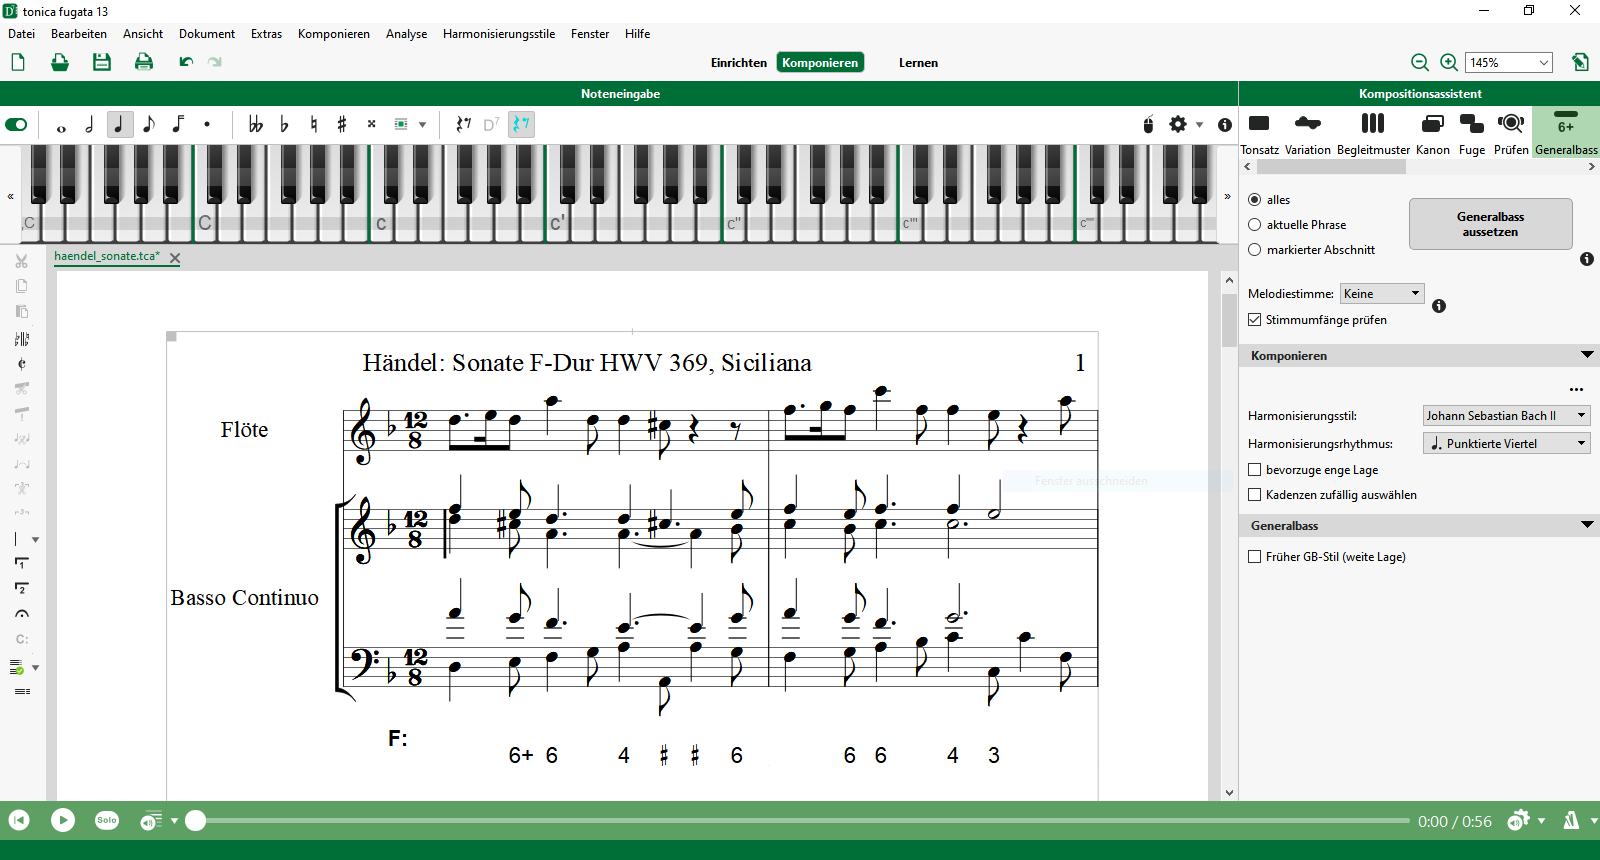Print the score with the printer icon
The width and height of the screenshot is (1600, 860).
click(x=144, y=62)
